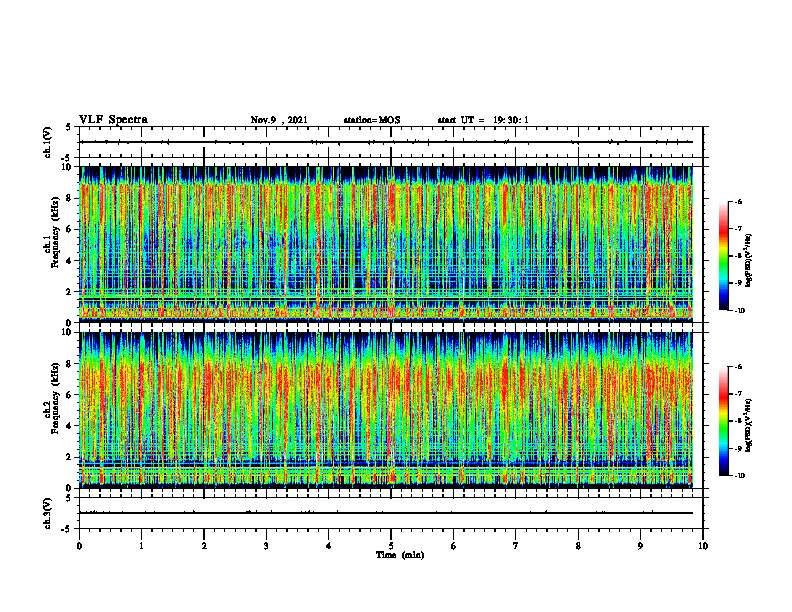Click the 6 minute tick label on time axis
792x612 pixels.
click(454, 546)
